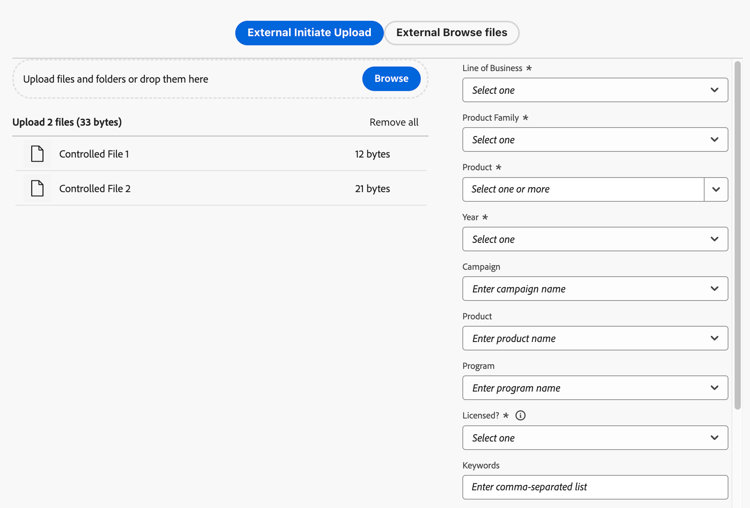
Task: Click the chevron button beside Select one or more
Action: 716,189
